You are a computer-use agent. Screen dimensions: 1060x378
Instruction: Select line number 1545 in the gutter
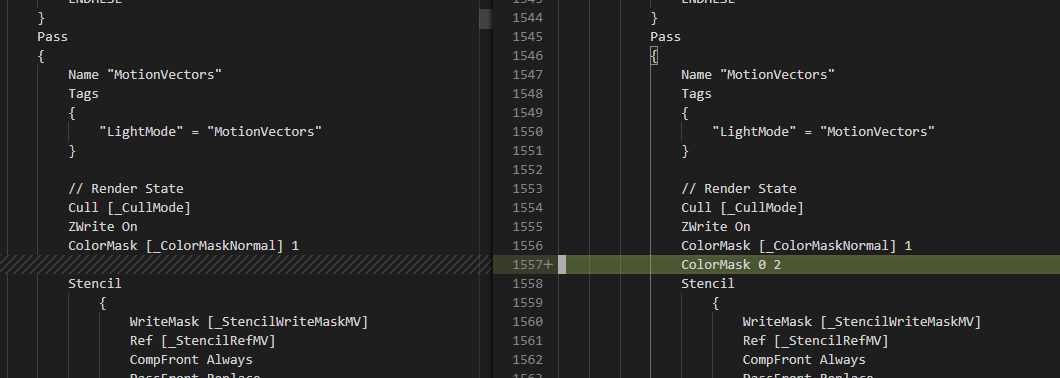pos(527,37)
